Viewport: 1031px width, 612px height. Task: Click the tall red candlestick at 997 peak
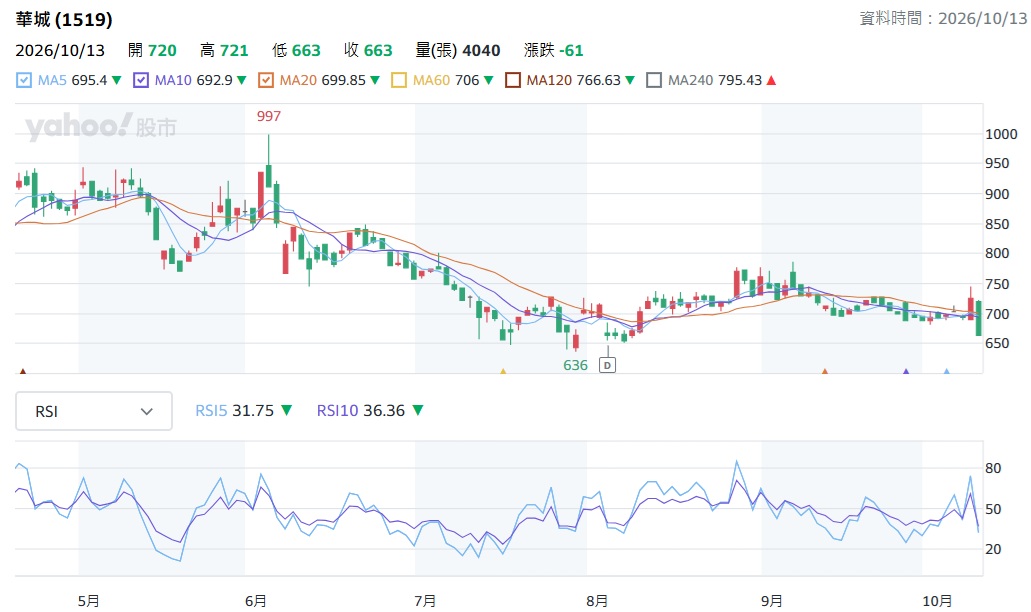click(x=261, y=195)
